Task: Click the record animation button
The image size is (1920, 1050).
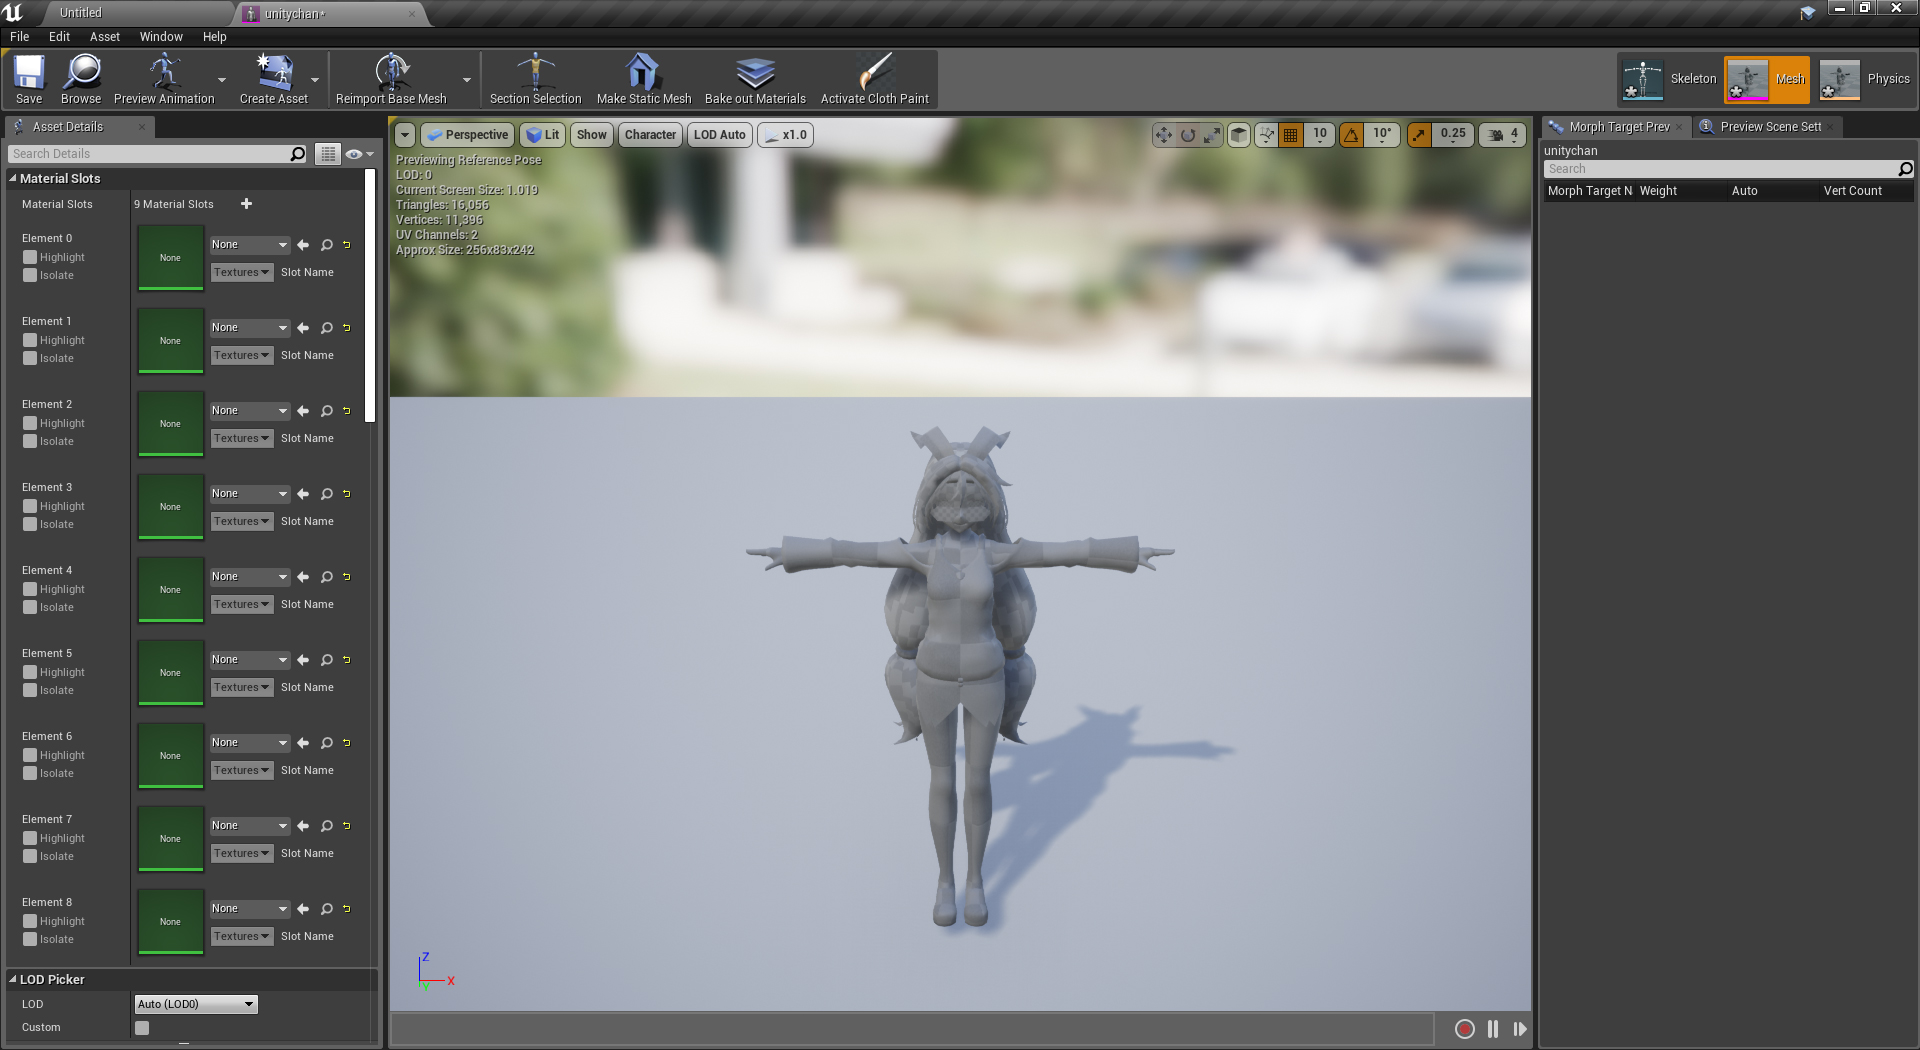Action: (1465, 1029)
